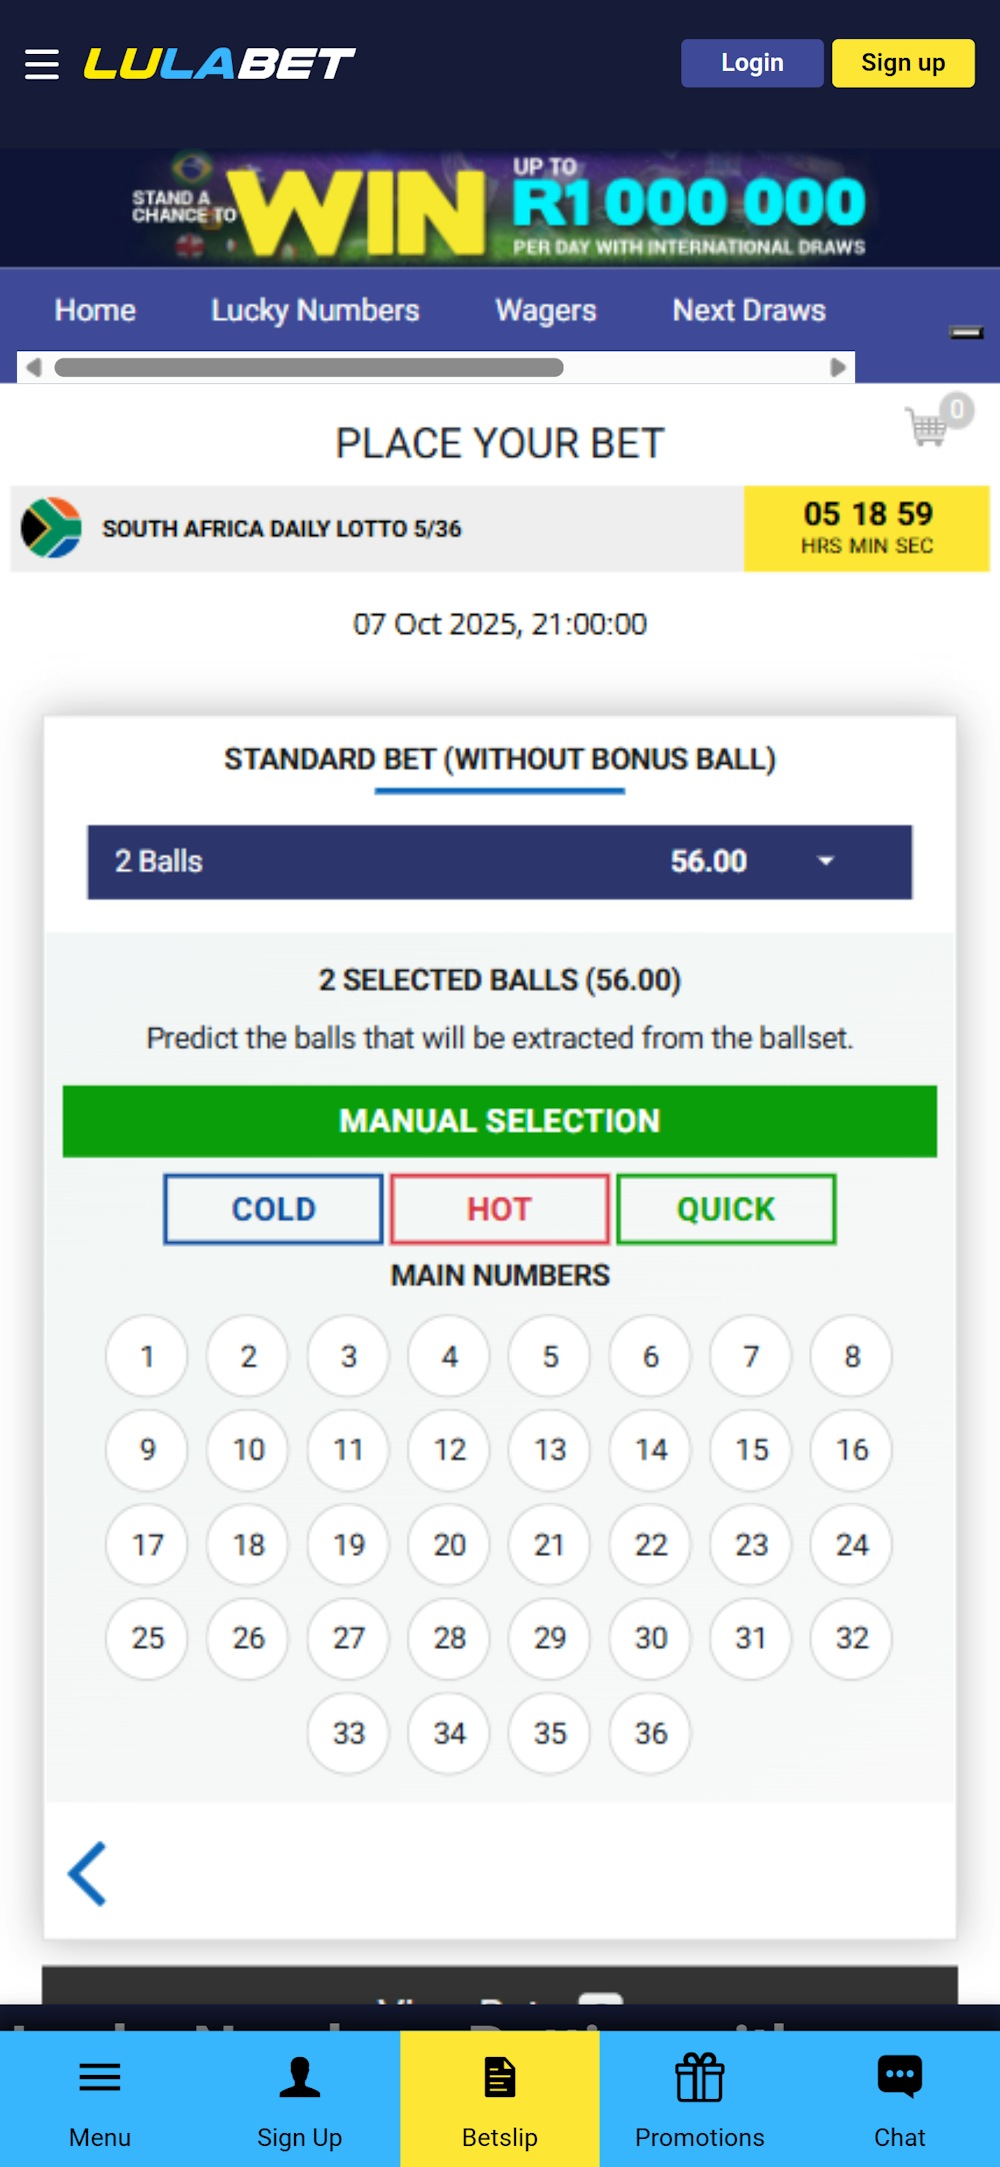
Task: Tap Sign Up person icon
Action: 299,2076
